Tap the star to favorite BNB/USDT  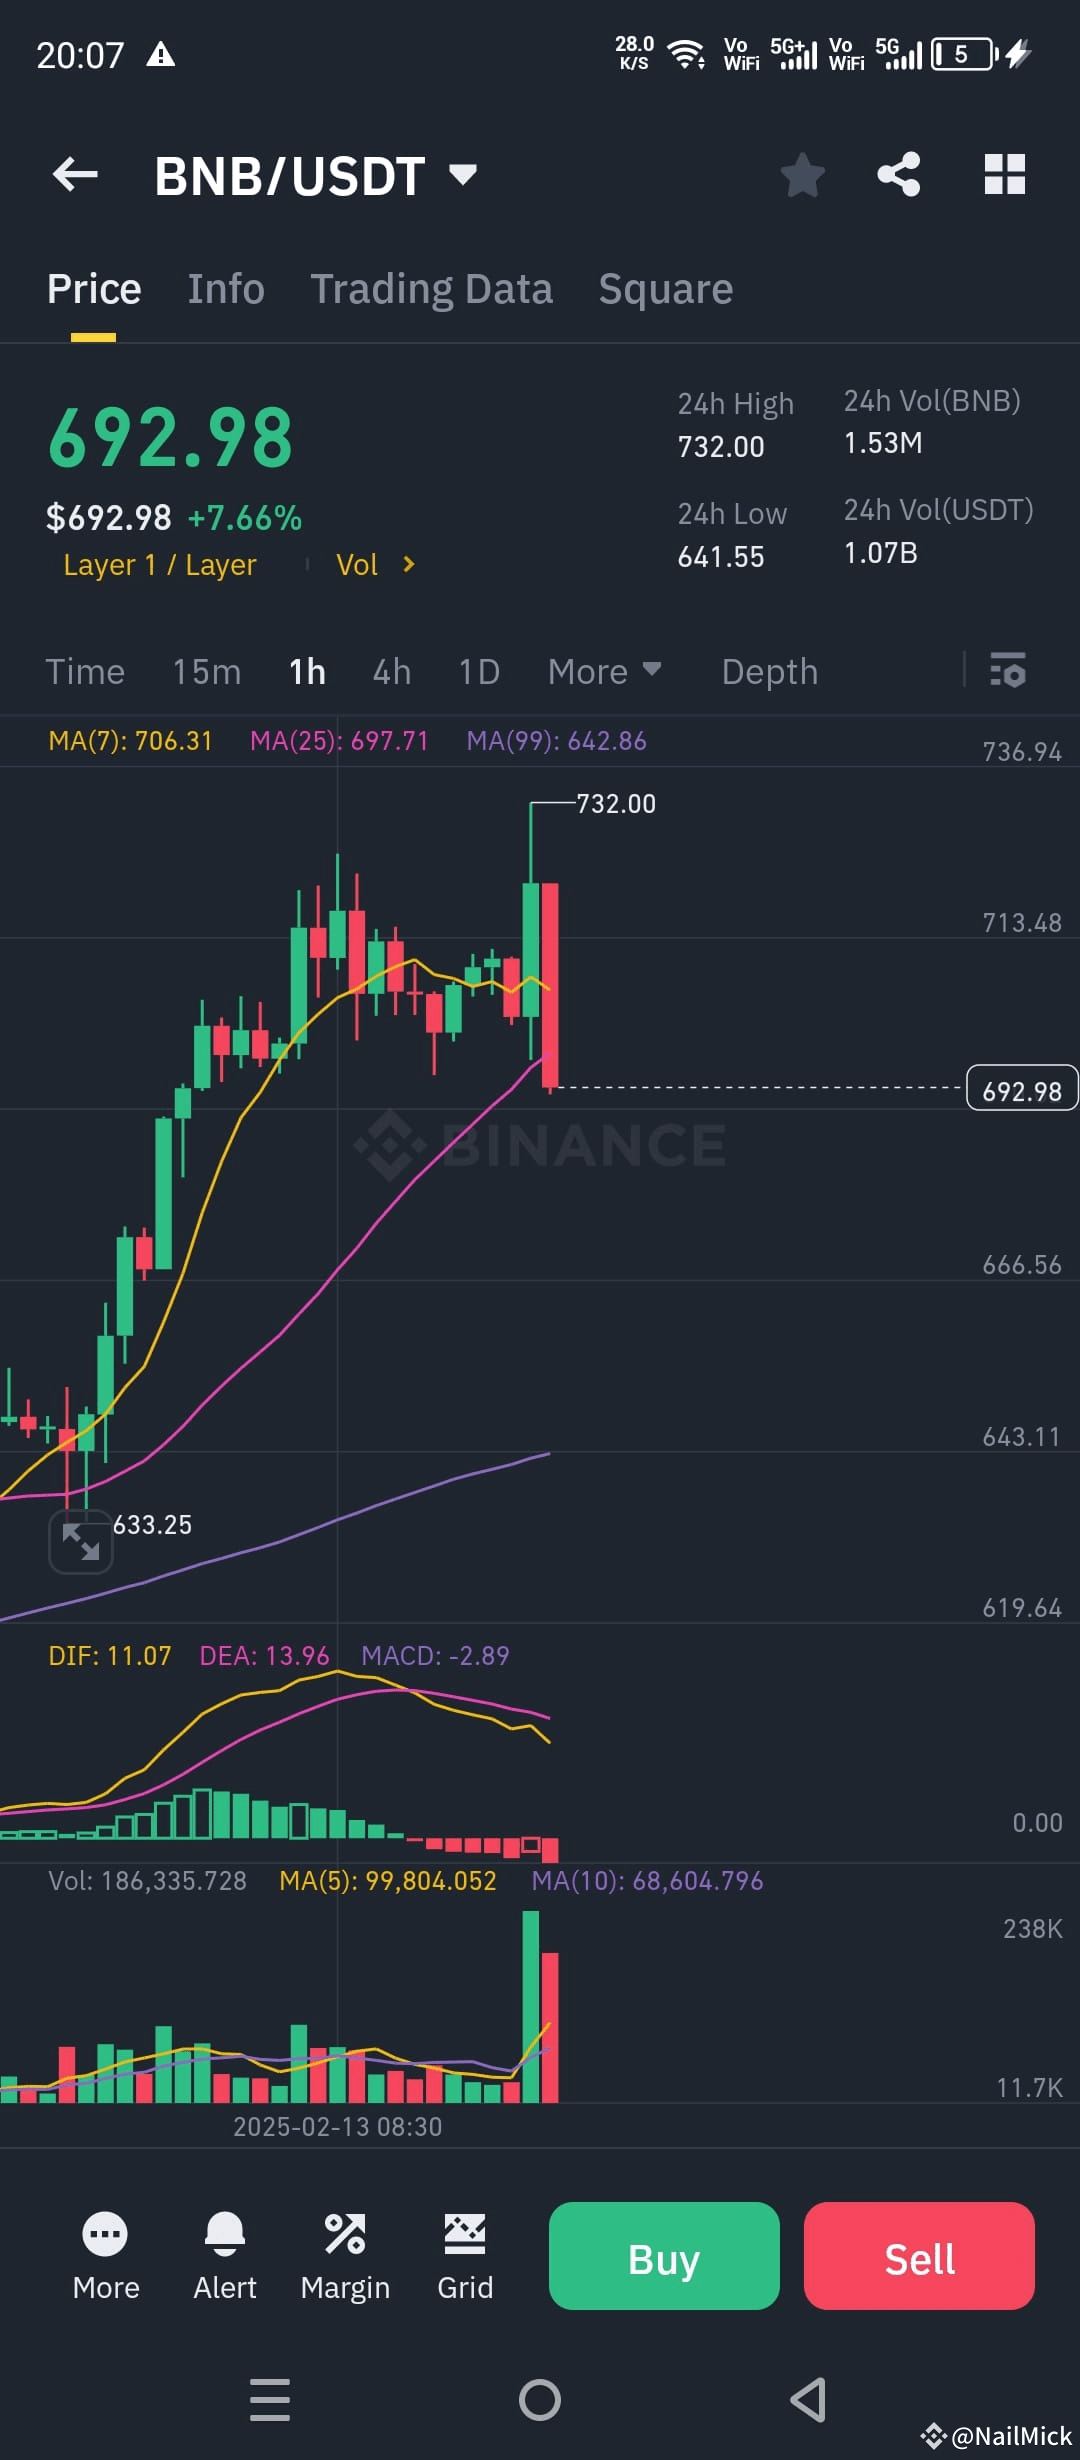pyautogui.click(x=803, y=174)
